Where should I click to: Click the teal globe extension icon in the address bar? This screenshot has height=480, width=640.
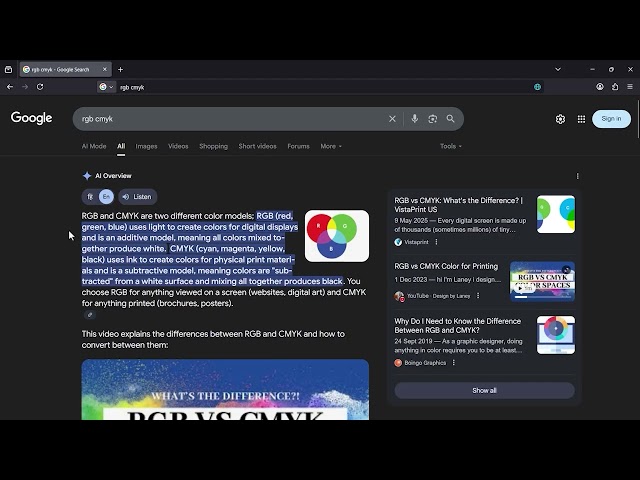(x=538, y=87)
